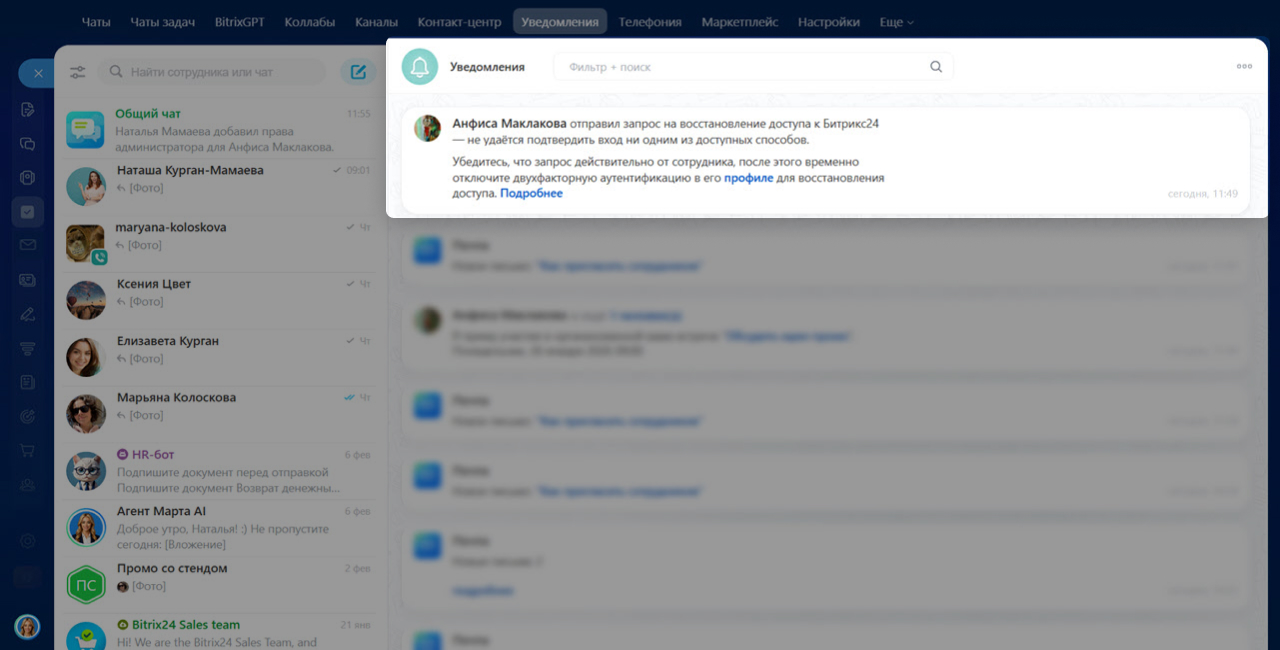Click the magnifier icon in notifications filter
Screen dimensions: 1280x650
(936, 67)
